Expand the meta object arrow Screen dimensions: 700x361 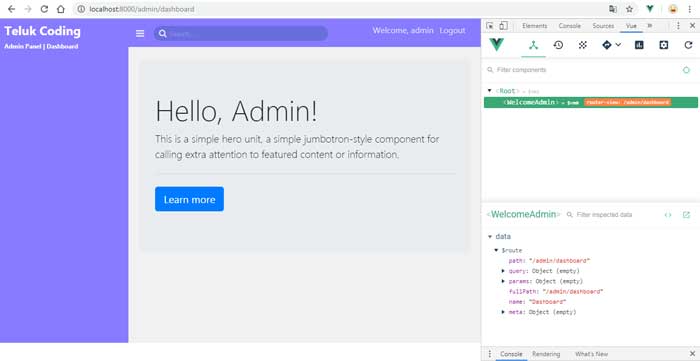point(503,312)
